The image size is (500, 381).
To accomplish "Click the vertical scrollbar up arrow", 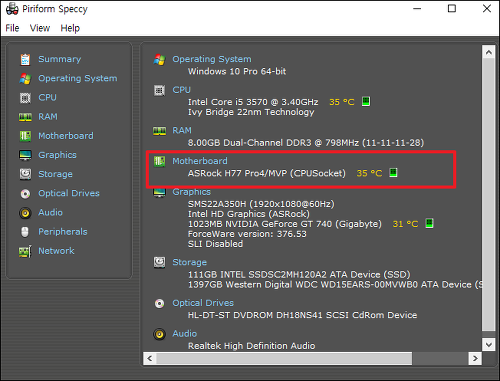I will pos(489,52).
